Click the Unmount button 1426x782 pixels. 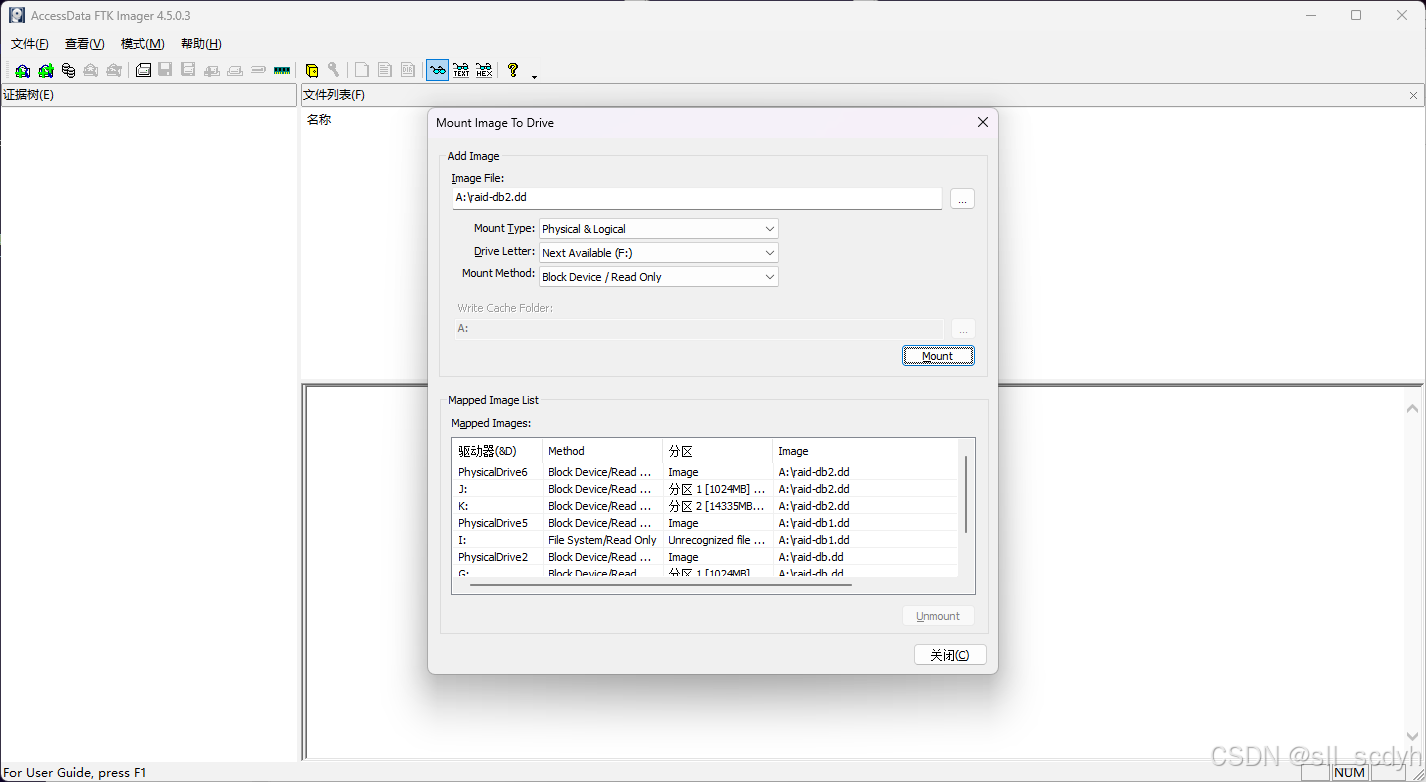point(938,616)
